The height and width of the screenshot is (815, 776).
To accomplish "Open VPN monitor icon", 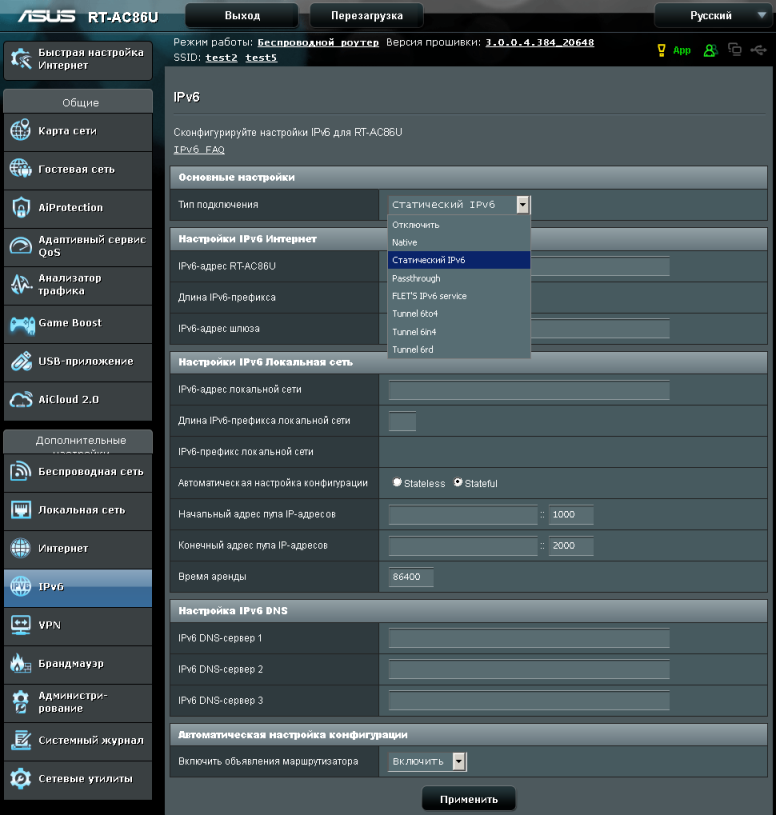I will pyautogui.click(x=21, y=625).
